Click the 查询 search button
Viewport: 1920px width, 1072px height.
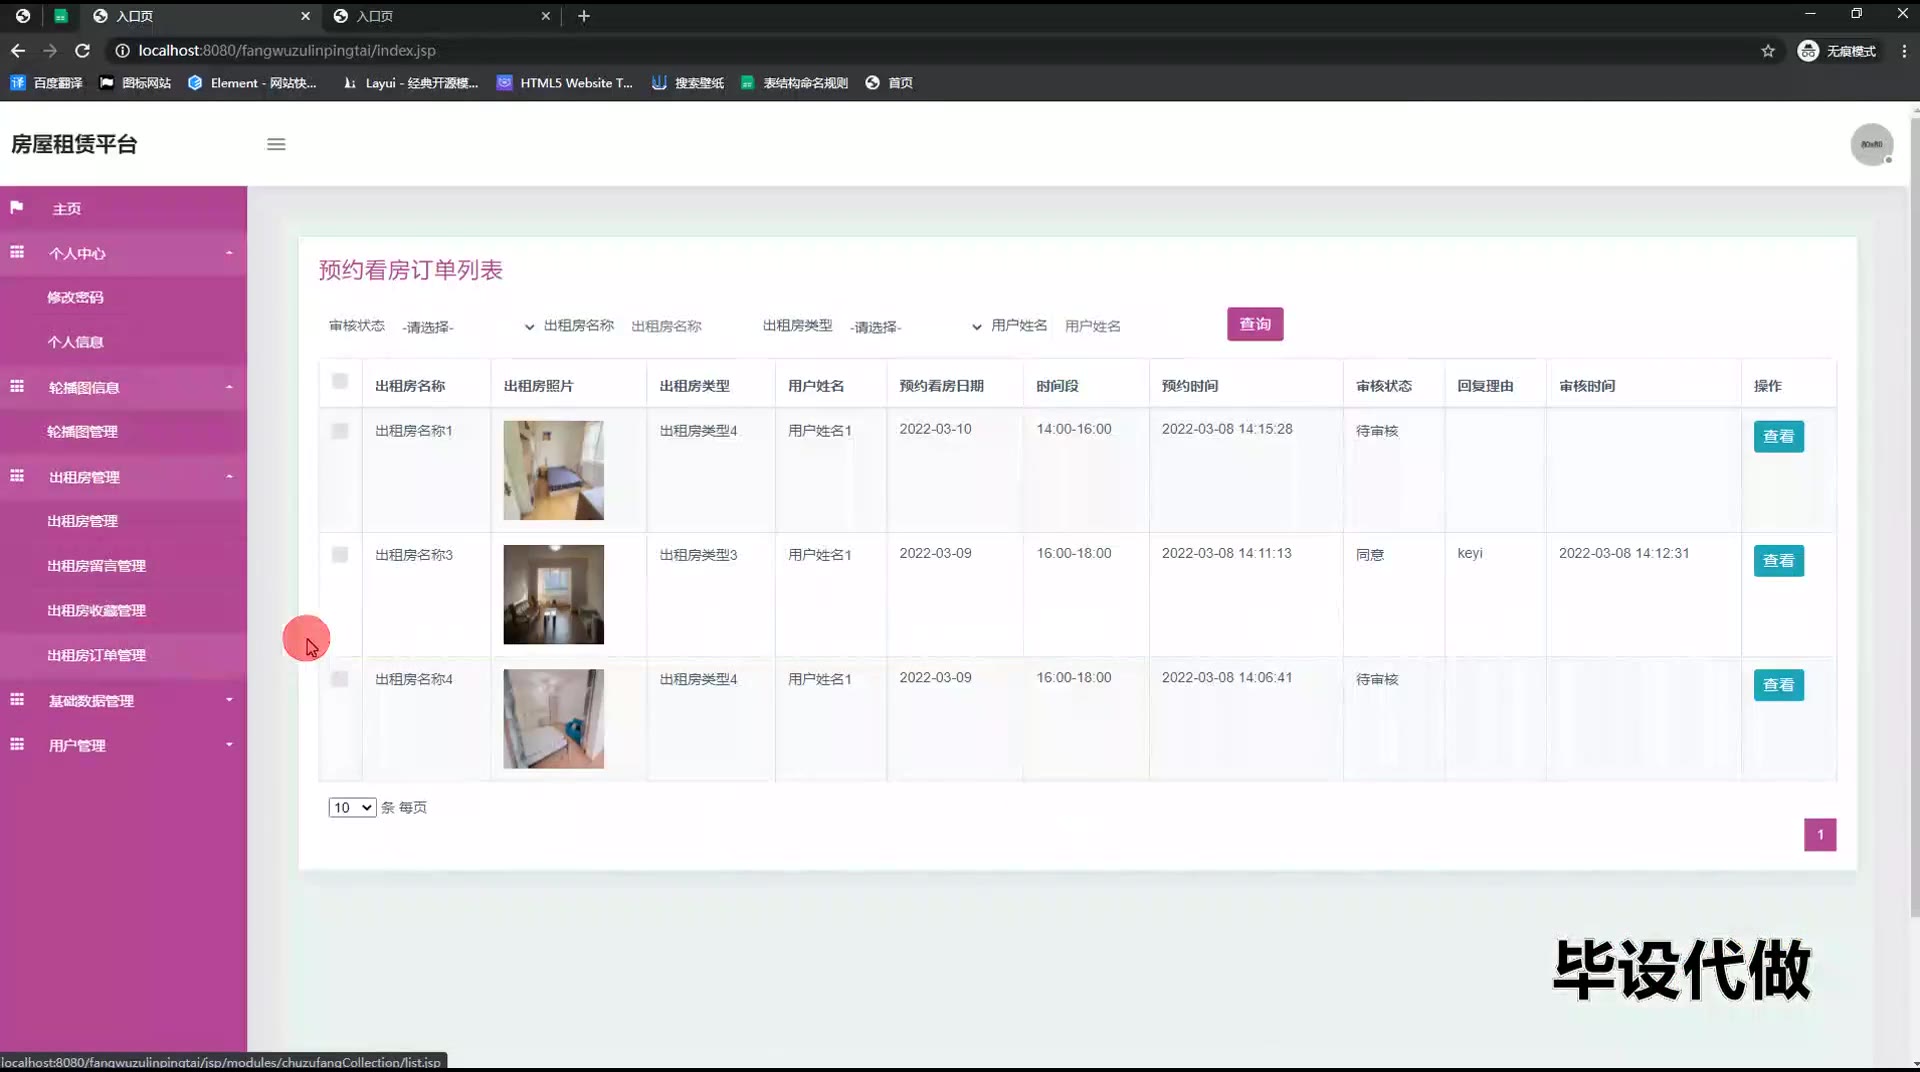coord(1255,324)
